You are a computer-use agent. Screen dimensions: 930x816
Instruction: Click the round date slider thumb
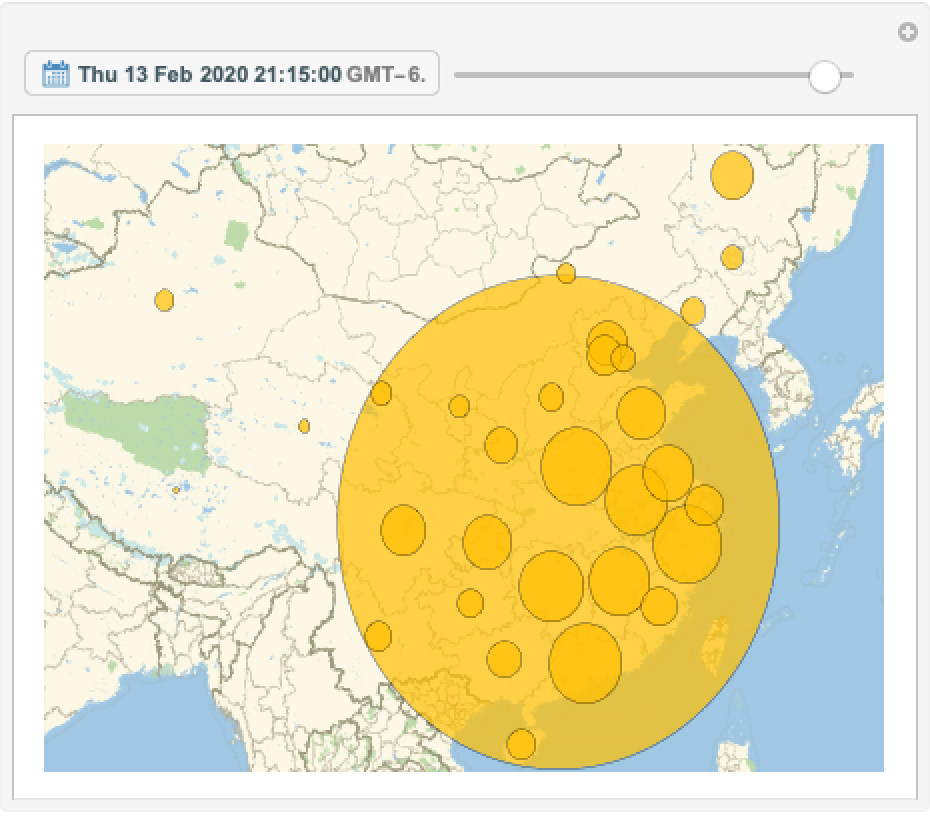click(x=824, y=75)
